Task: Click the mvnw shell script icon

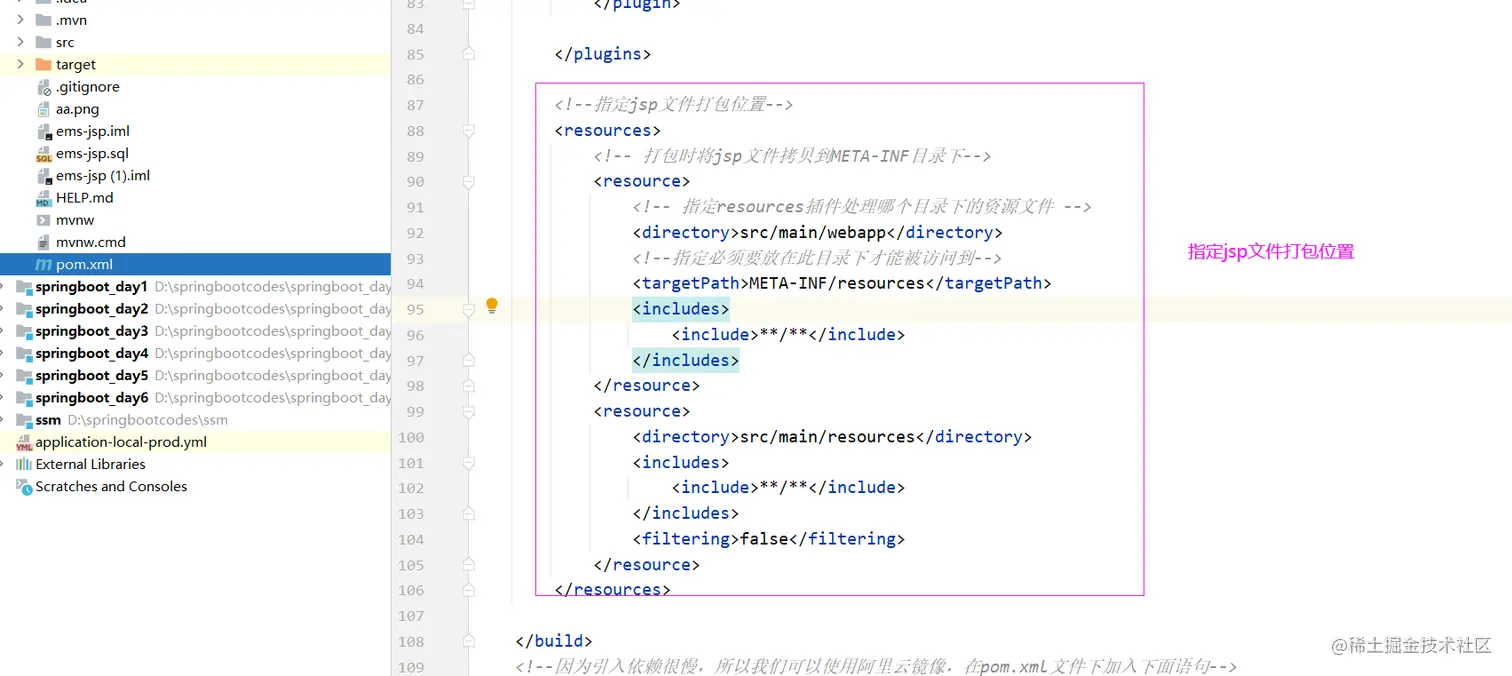Action: [43, 220]
